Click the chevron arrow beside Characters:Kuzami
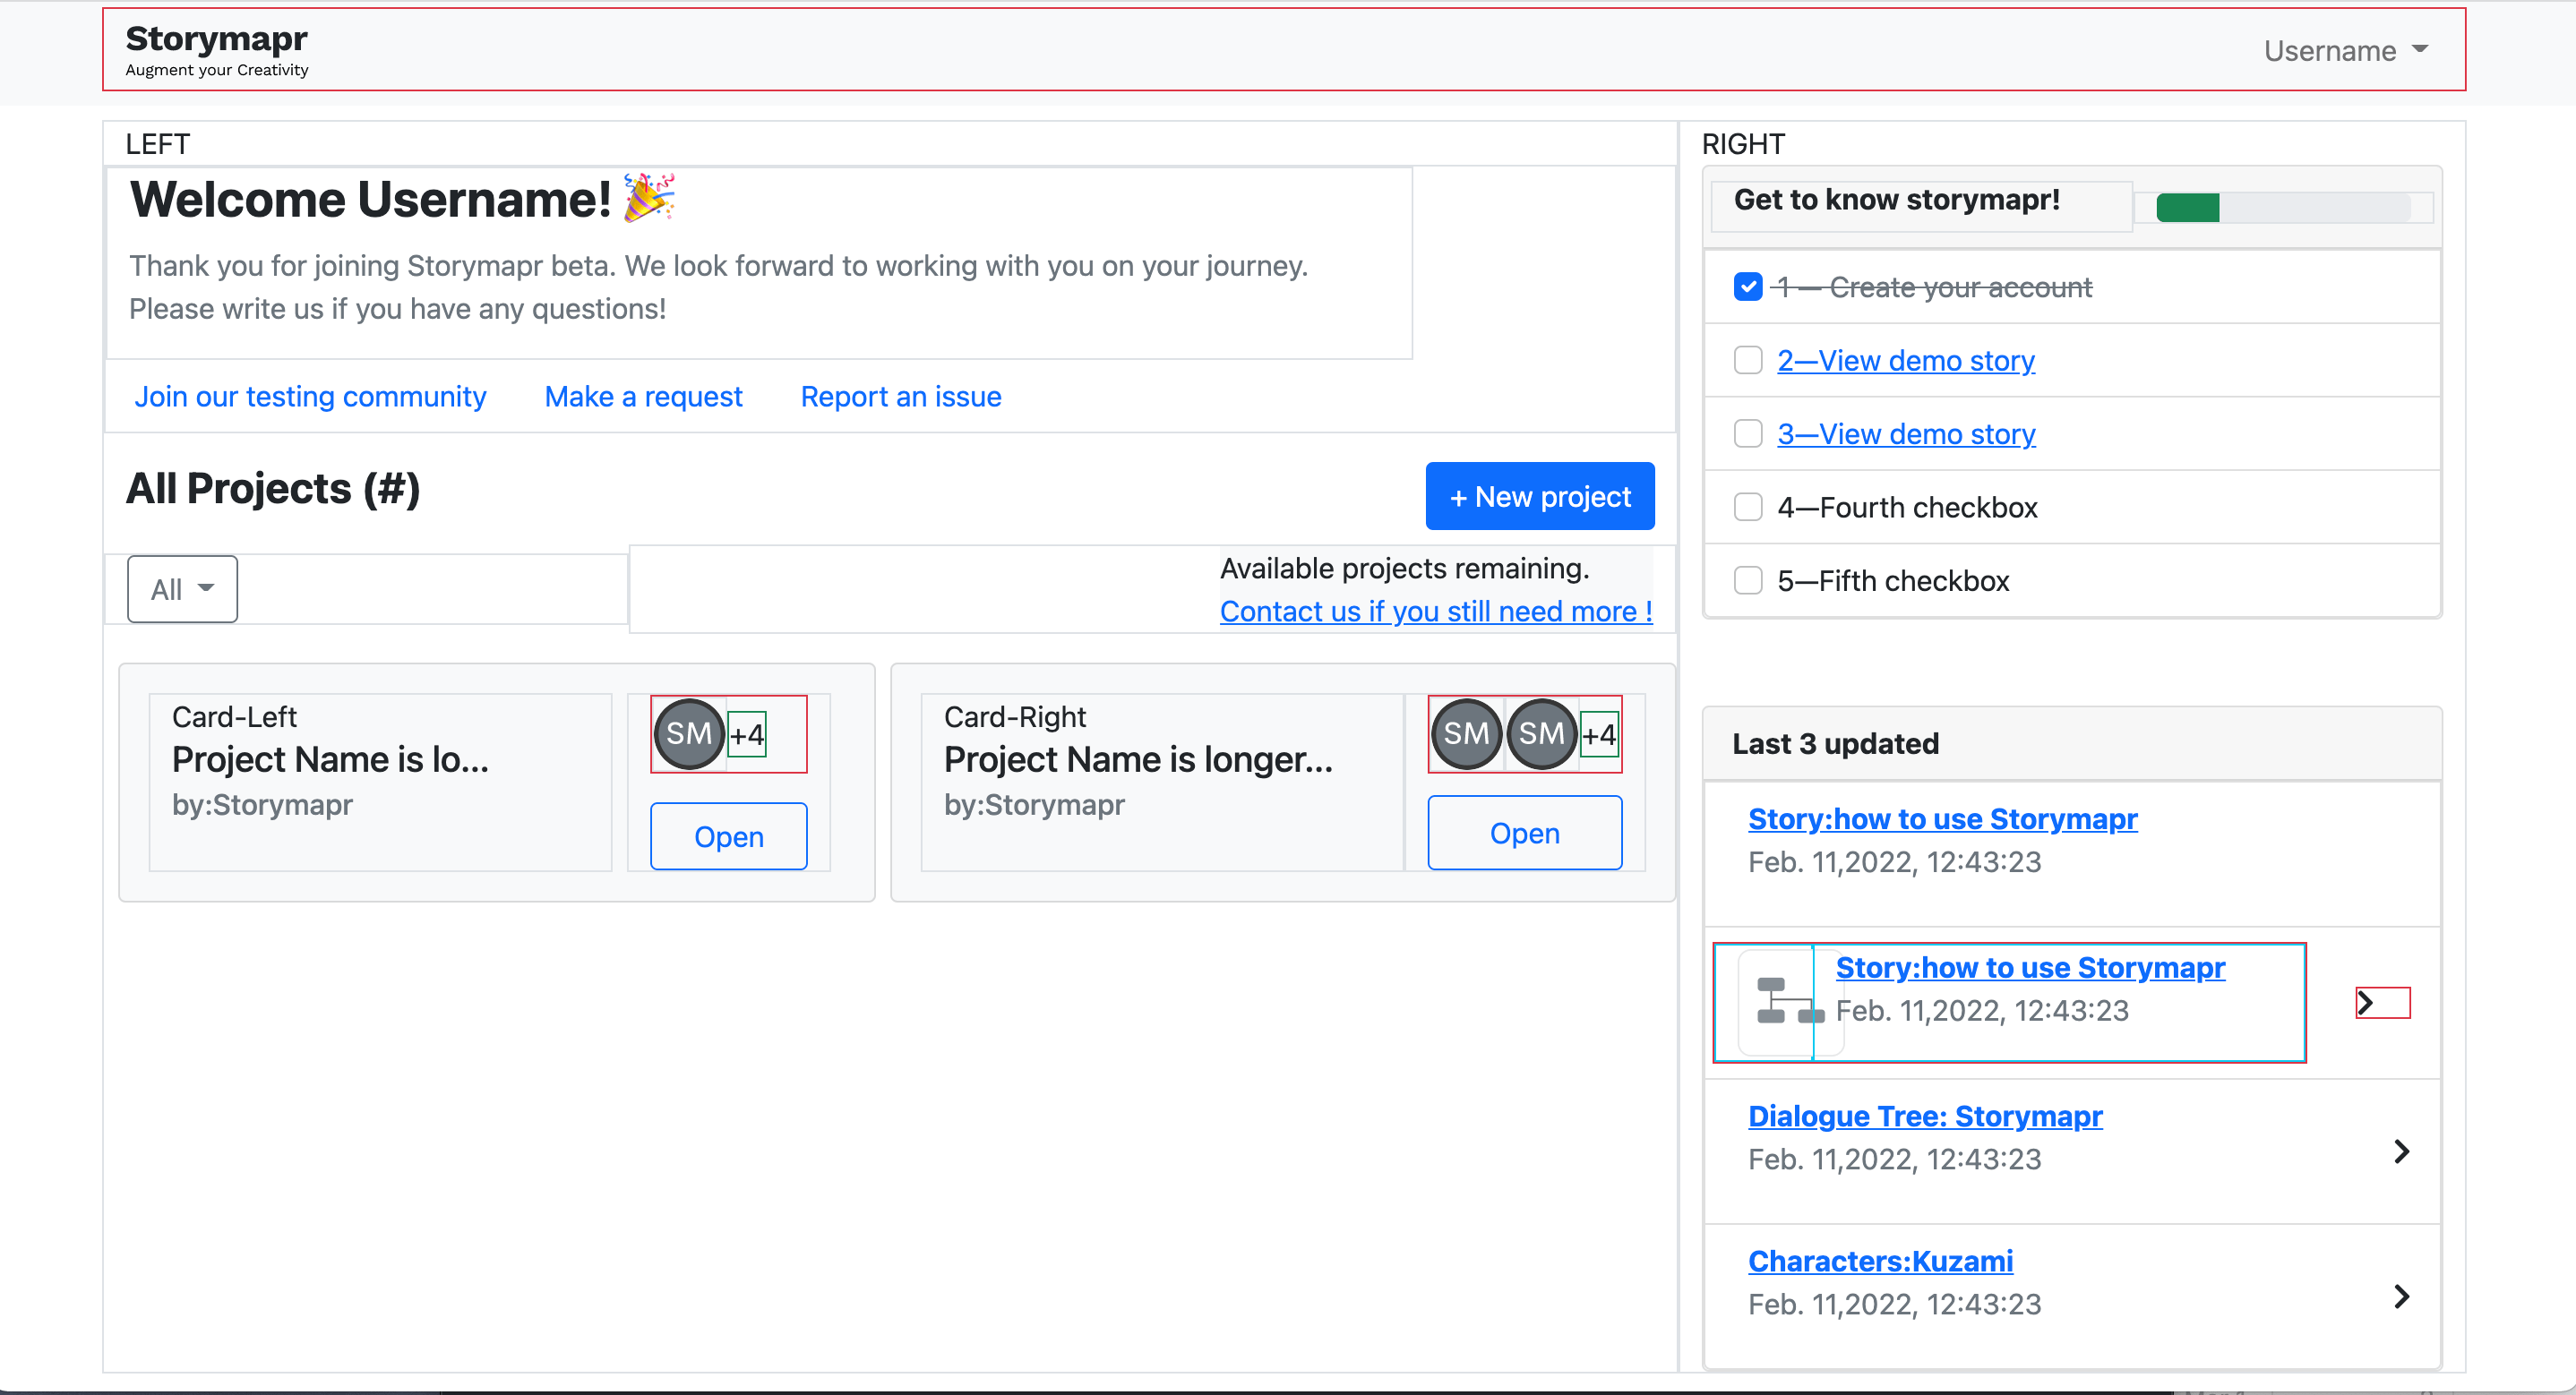 [x=2401, y=1297]
